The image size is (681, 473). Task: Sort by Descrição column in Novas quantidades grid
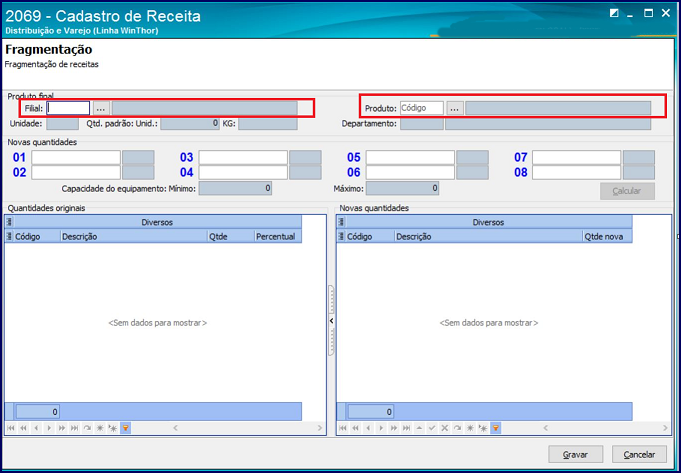point(488,236)
